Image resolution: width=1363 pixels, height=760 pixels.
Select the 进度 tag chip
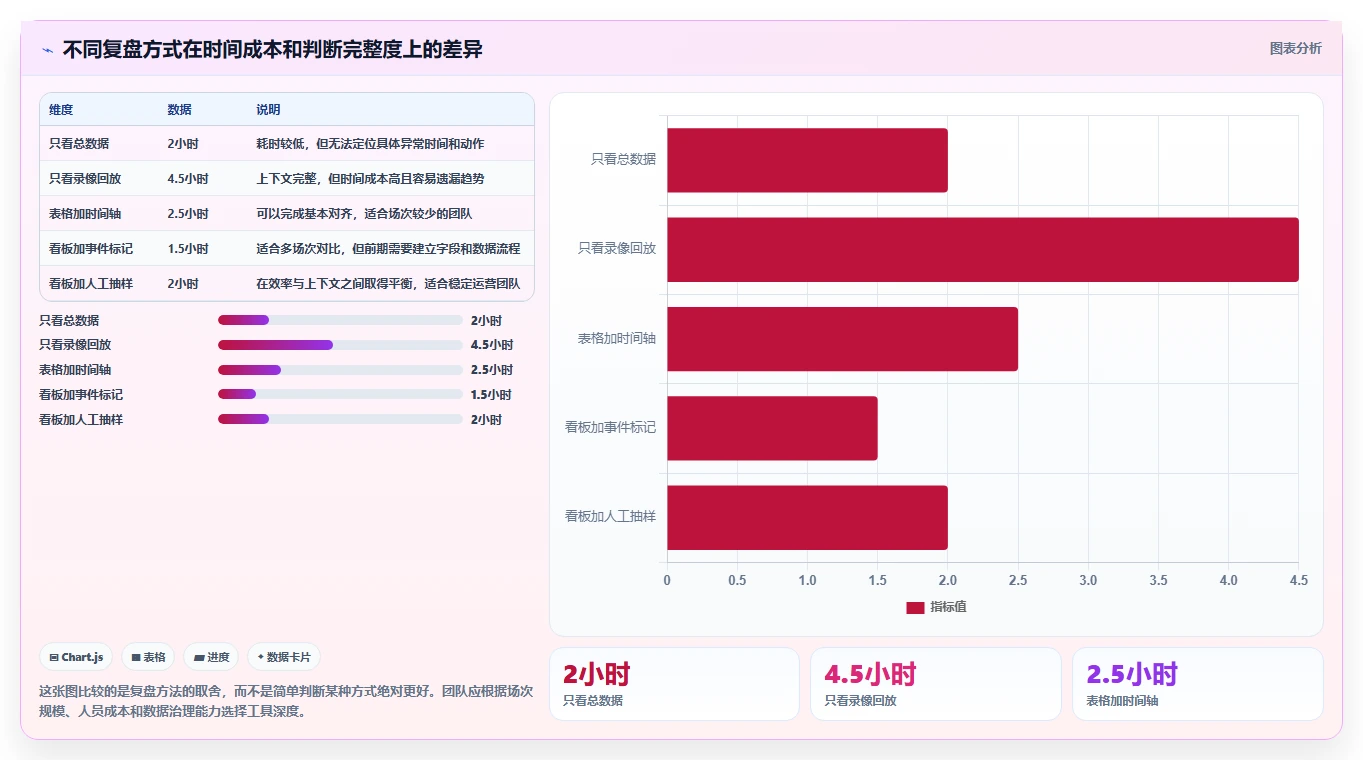coord(211,657)
